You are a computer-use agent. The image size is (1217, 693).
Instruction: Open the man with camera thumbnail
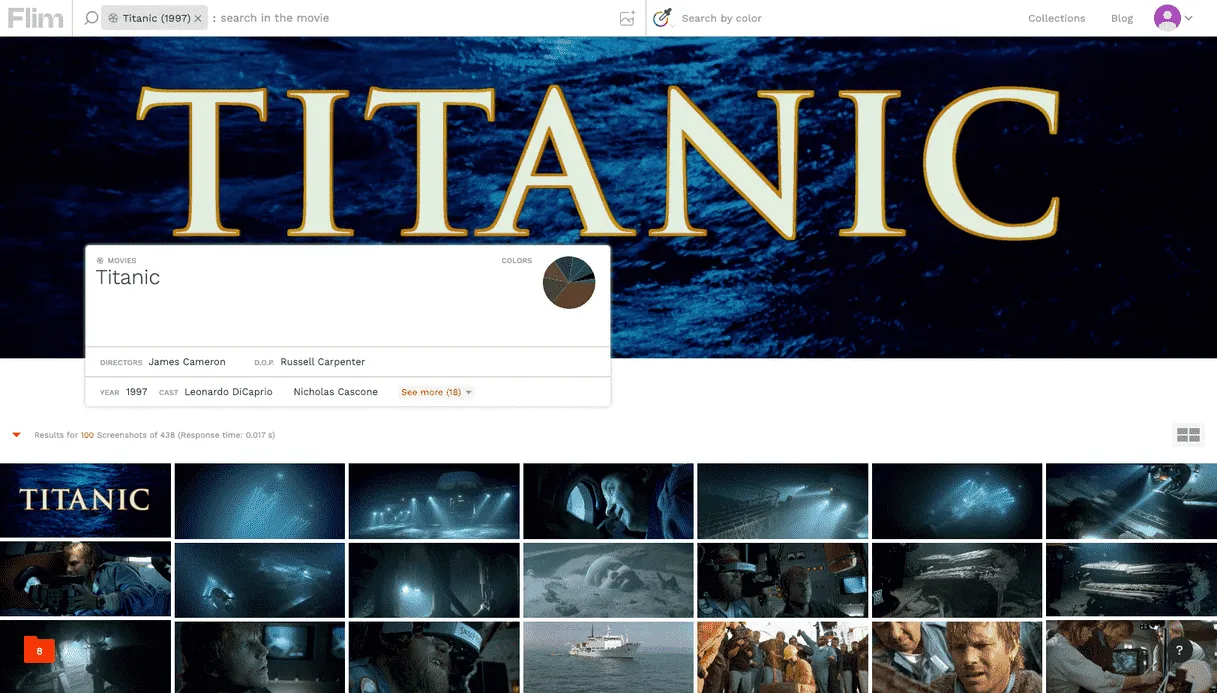click(85, 579)
